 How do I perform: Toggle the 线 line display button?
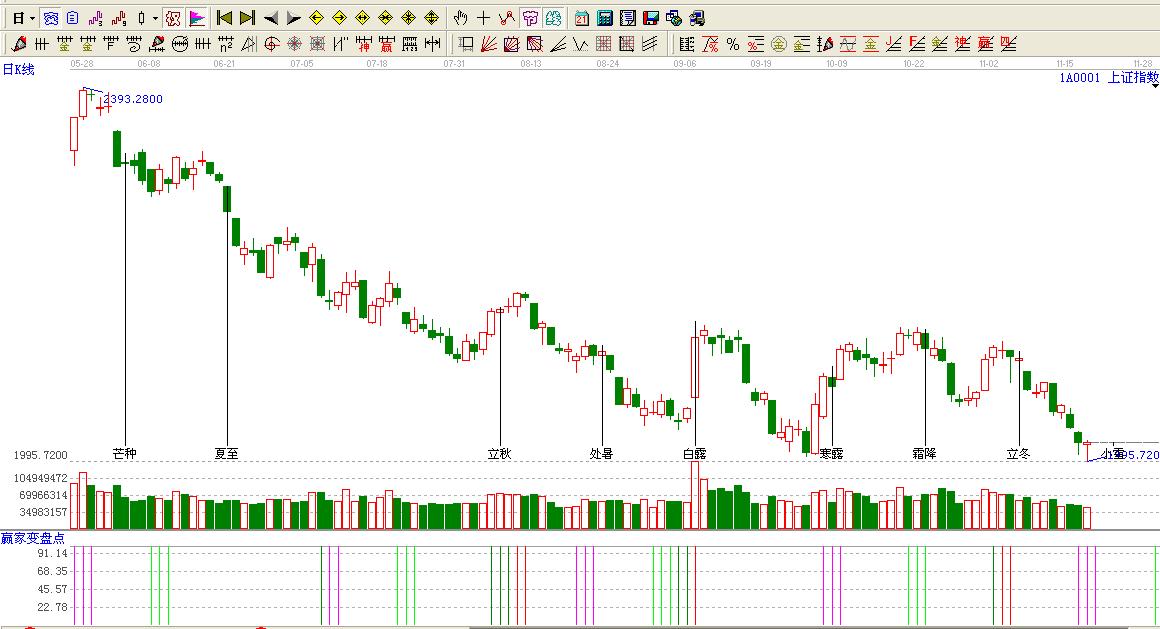(x=553, y=18)
